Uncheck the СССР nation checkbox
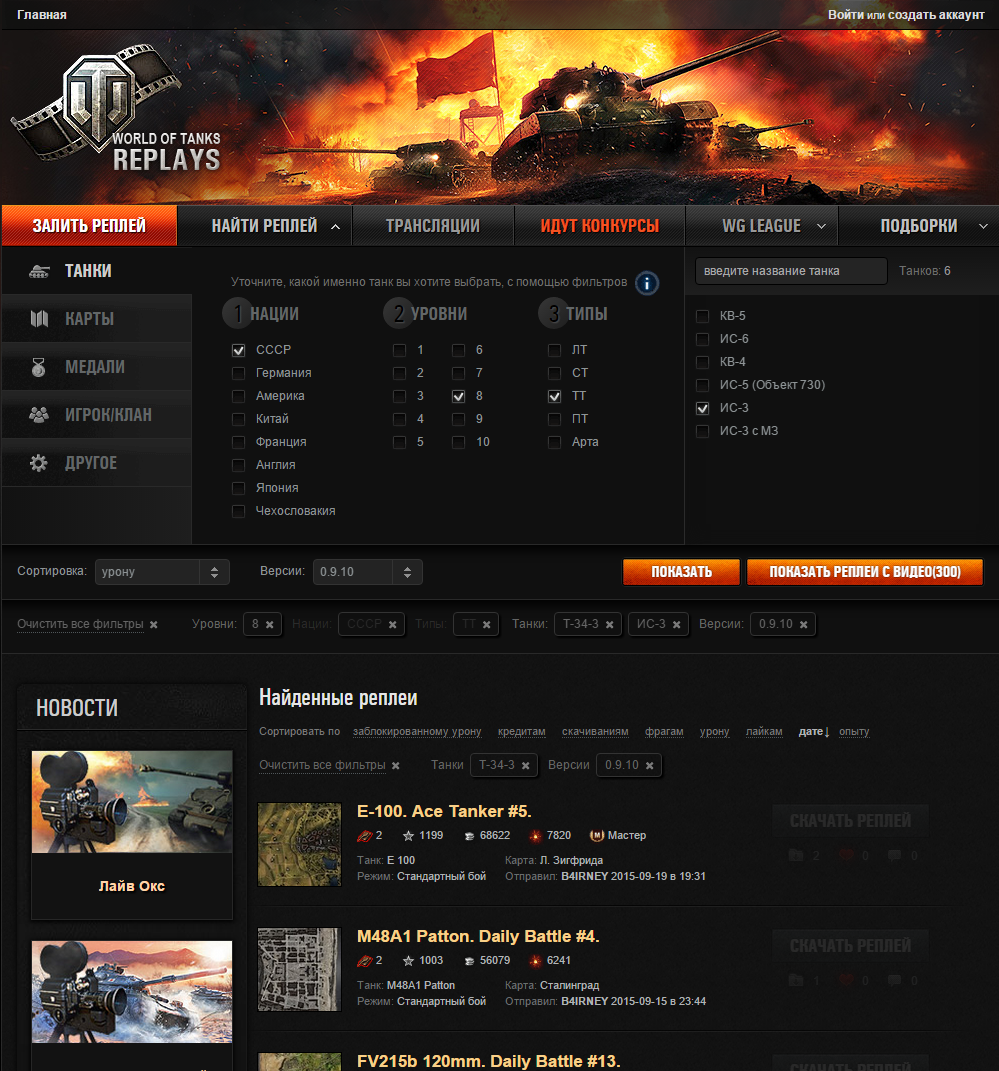Screen dimensions: 999x1071 click(x=238, y=350)
